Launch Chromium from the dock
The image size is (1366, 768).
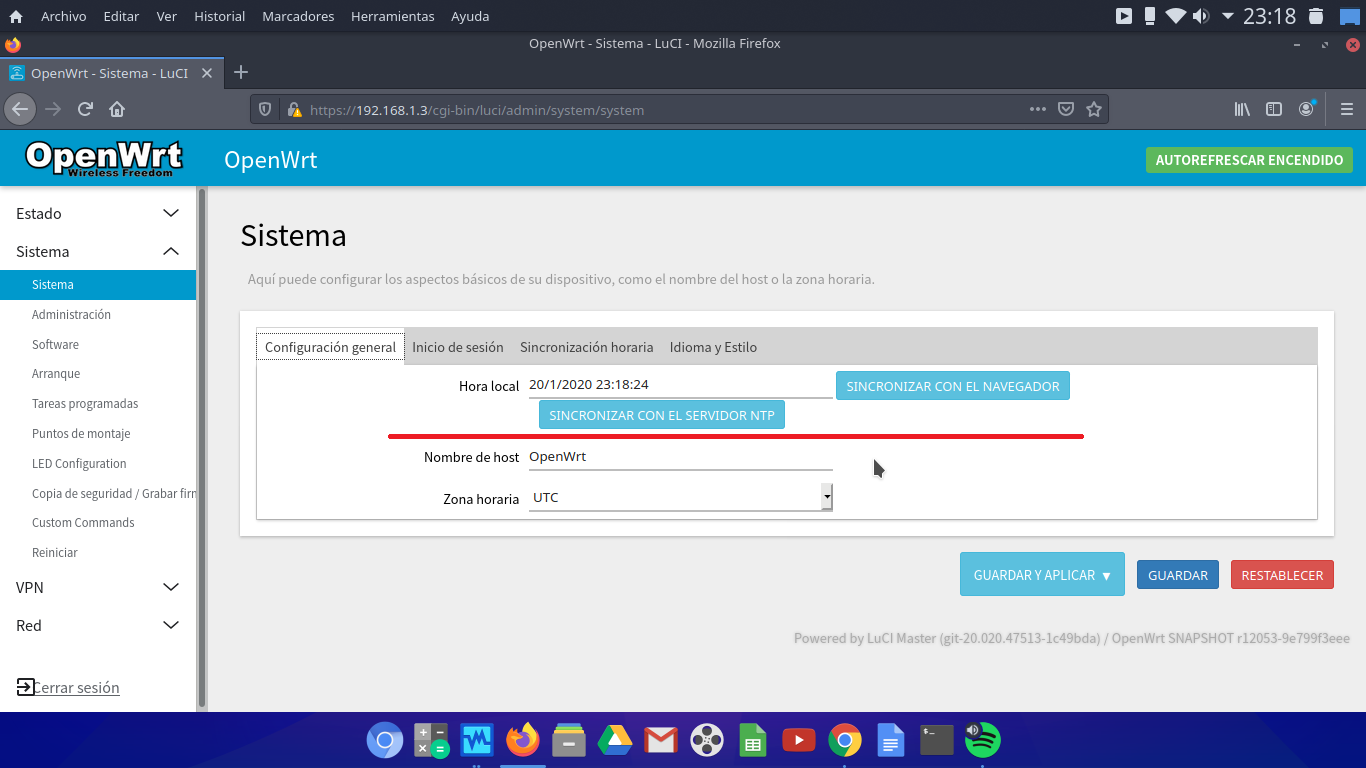point(385,740)
